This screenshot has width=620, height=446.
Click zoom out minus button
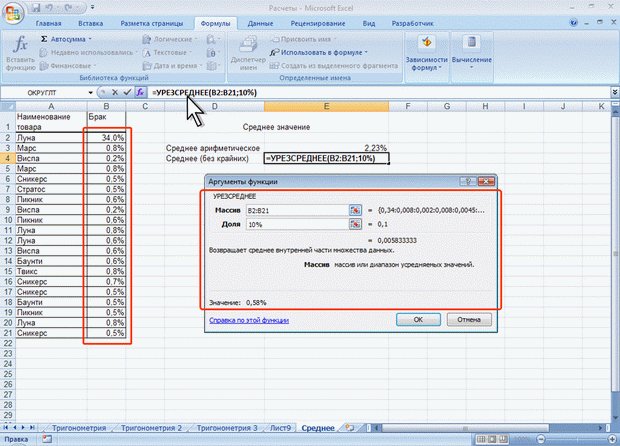[x=541, y=439]
